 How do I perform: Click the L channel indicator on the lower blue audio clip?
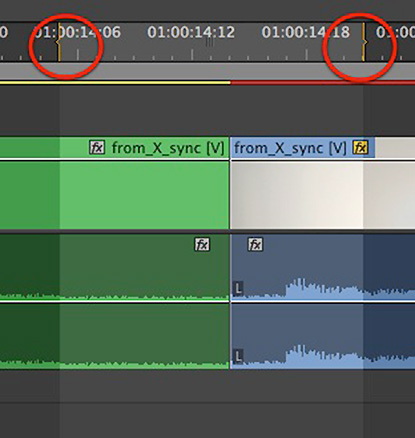tap(238, 356)
